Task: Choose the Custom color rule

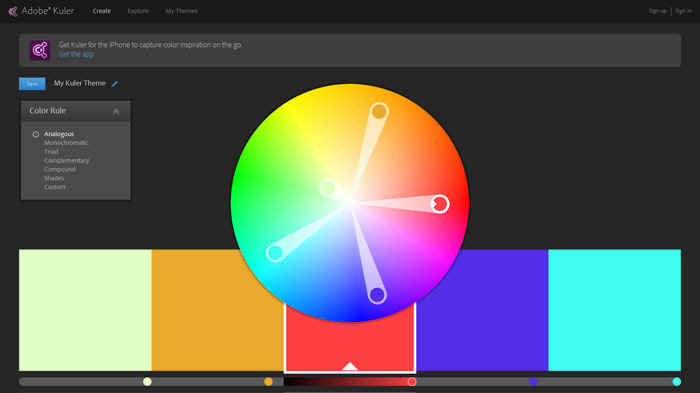Action: coord(54,187)
